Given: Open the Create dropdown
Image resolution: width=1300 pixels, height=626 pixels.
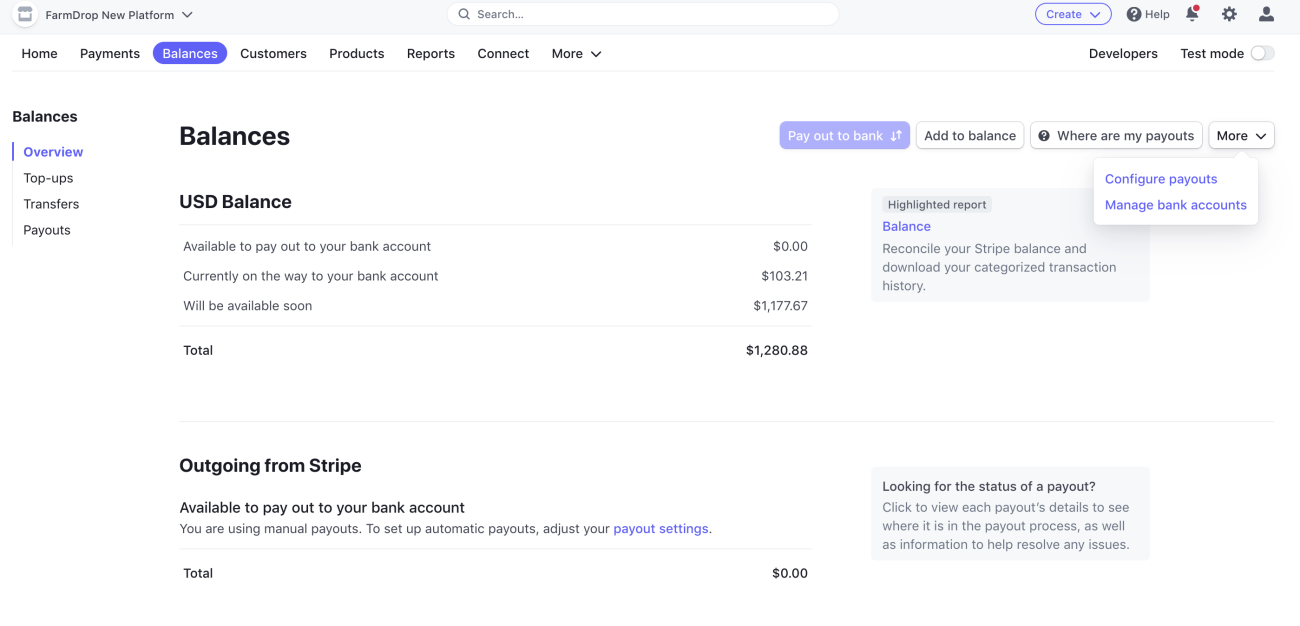Looking at the screenshot, I should [x=1073, y=14].
